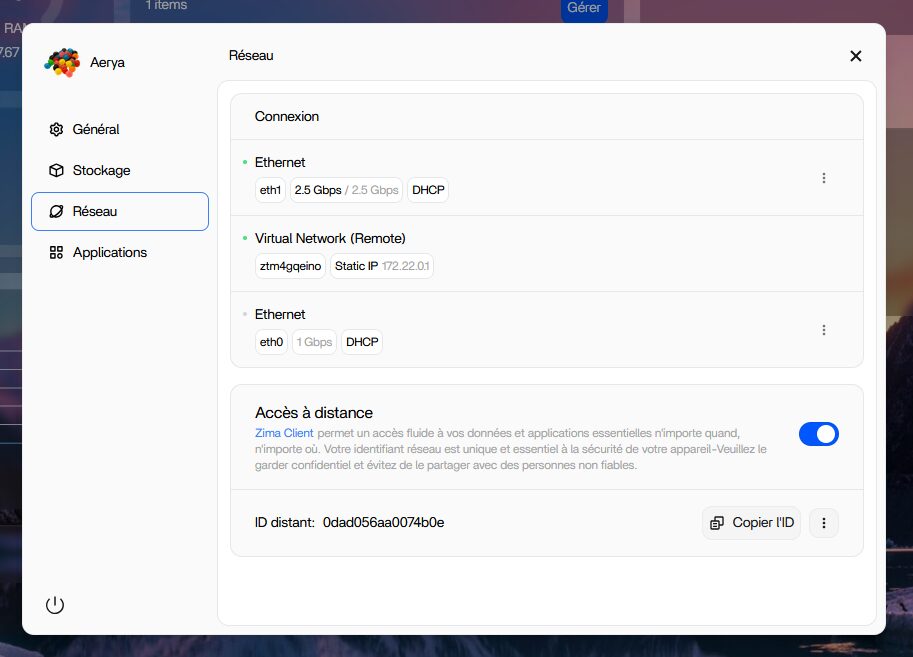Click the ztm4gqeino virtual network tag
This screenshot has width=913, height=657.
tap(291, 266)
